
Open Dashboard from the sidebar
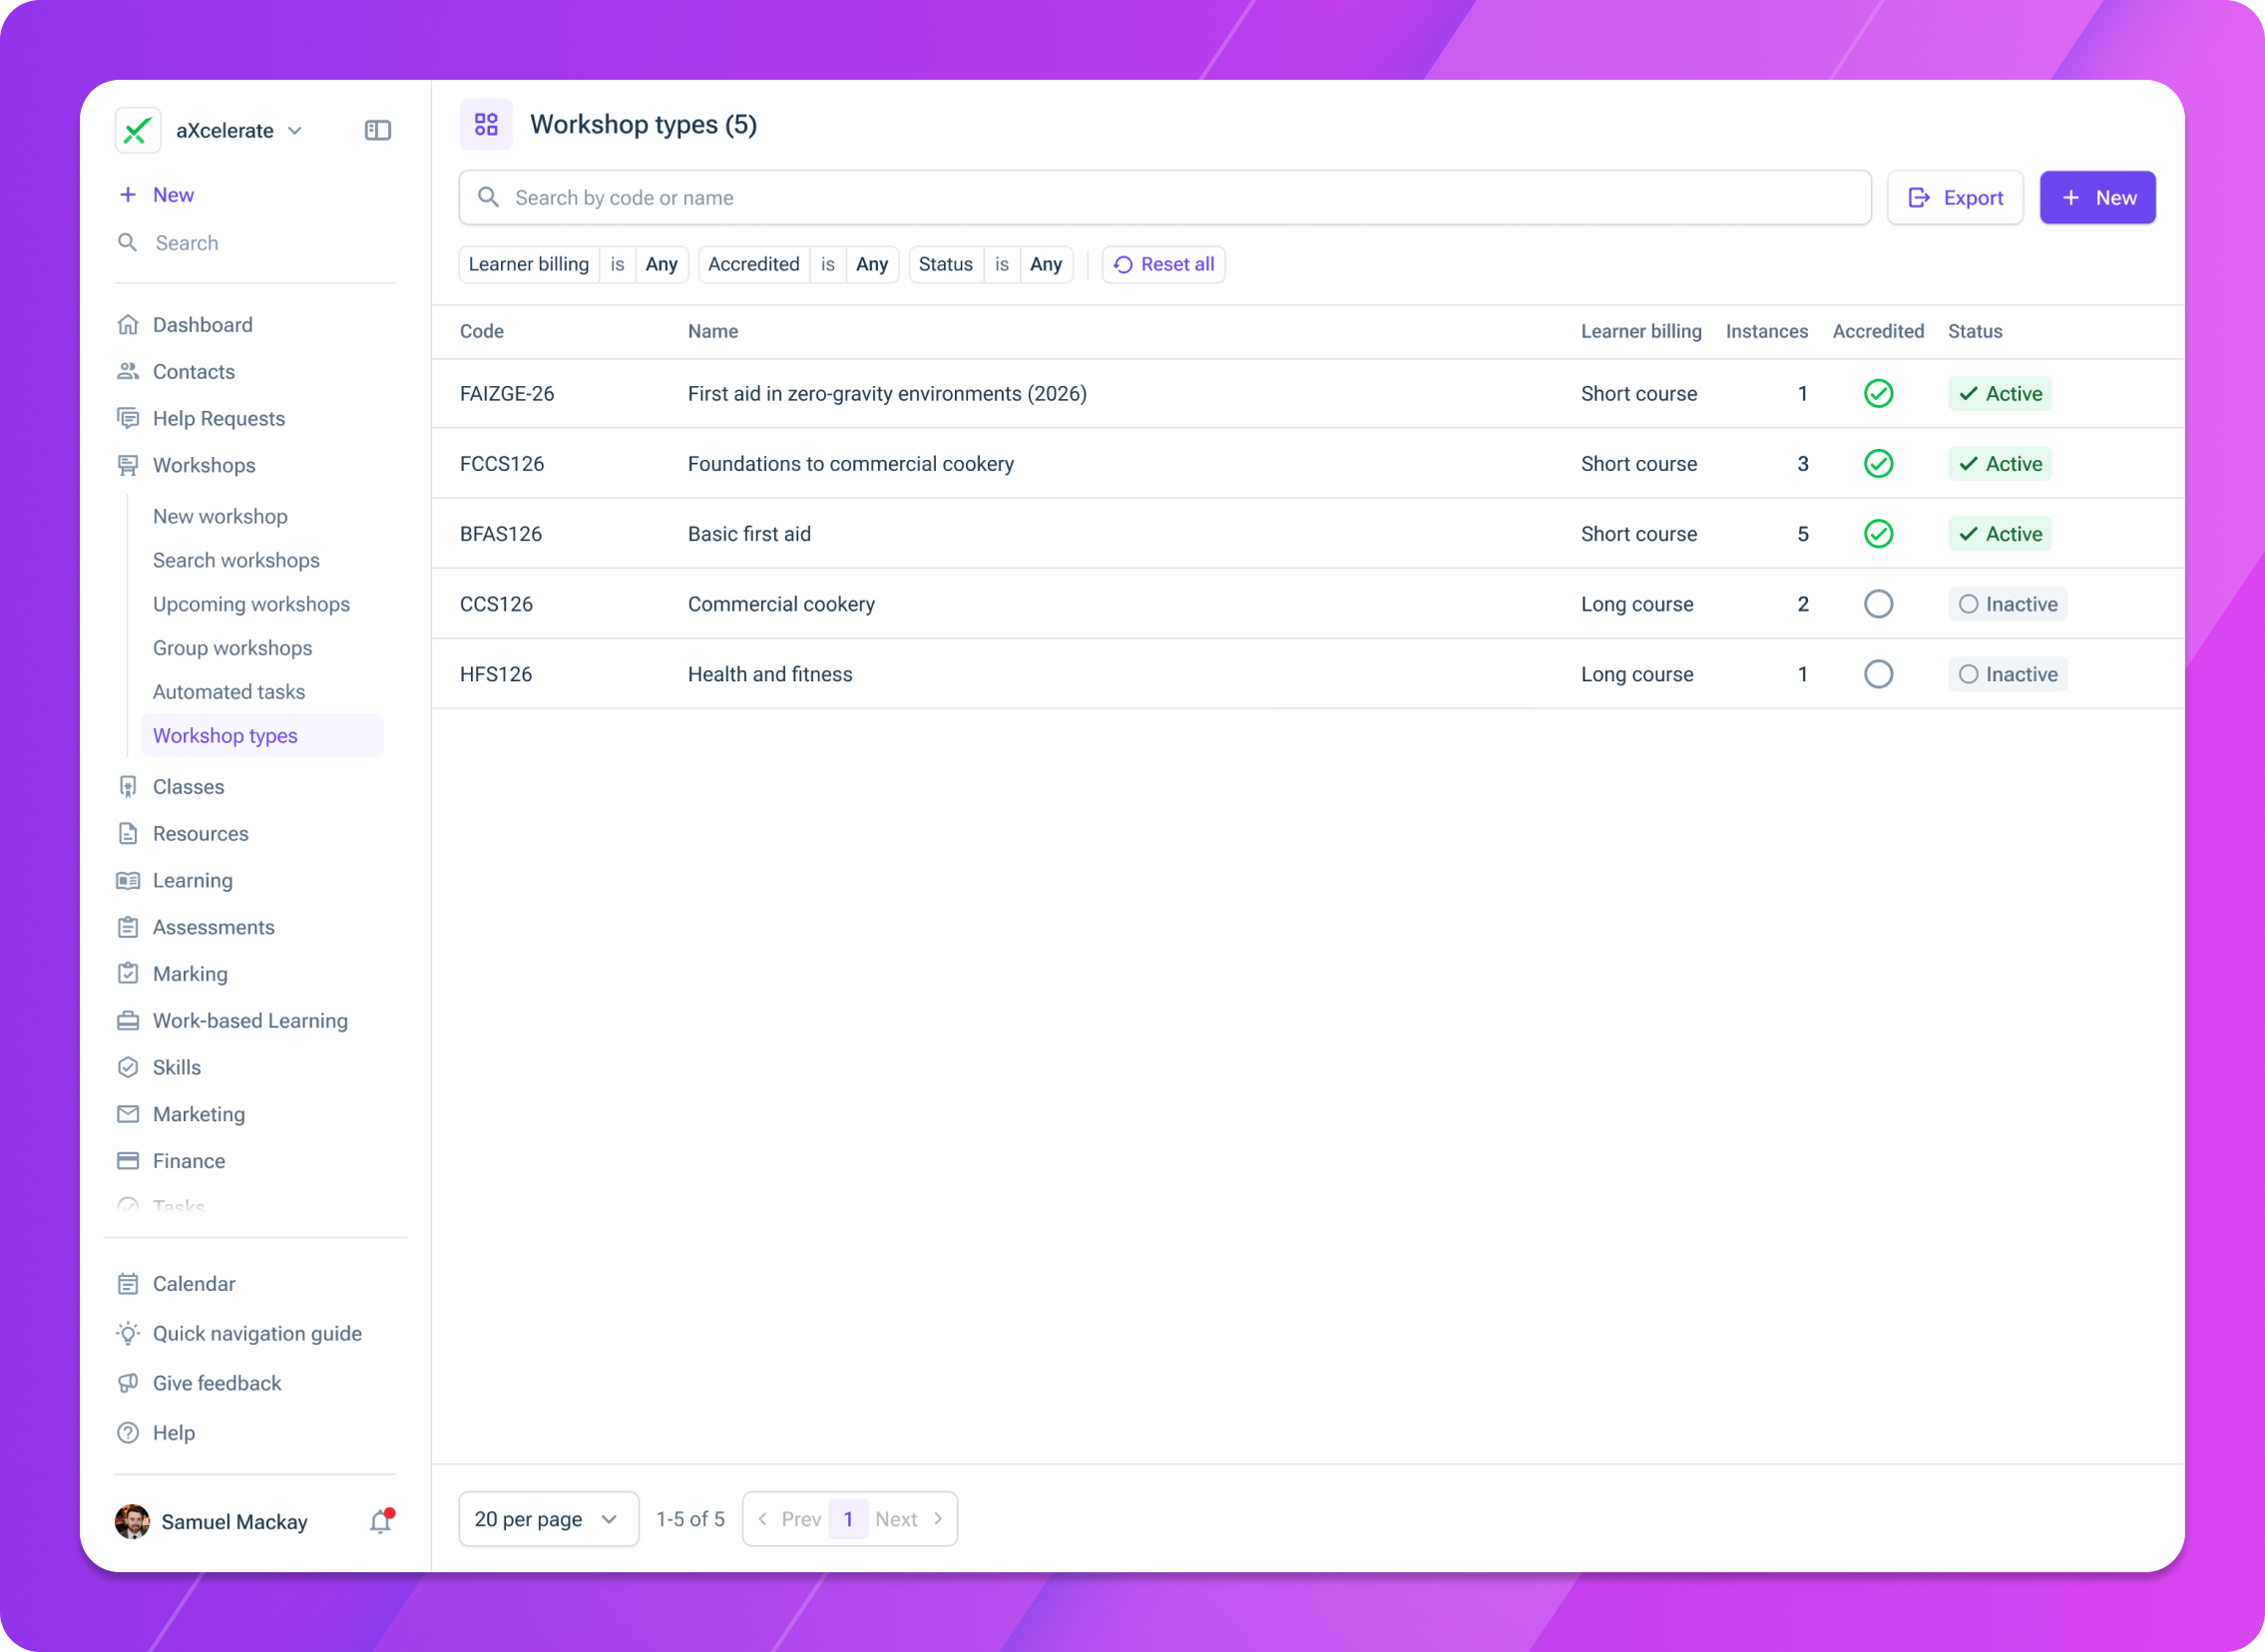click(202, 325)
